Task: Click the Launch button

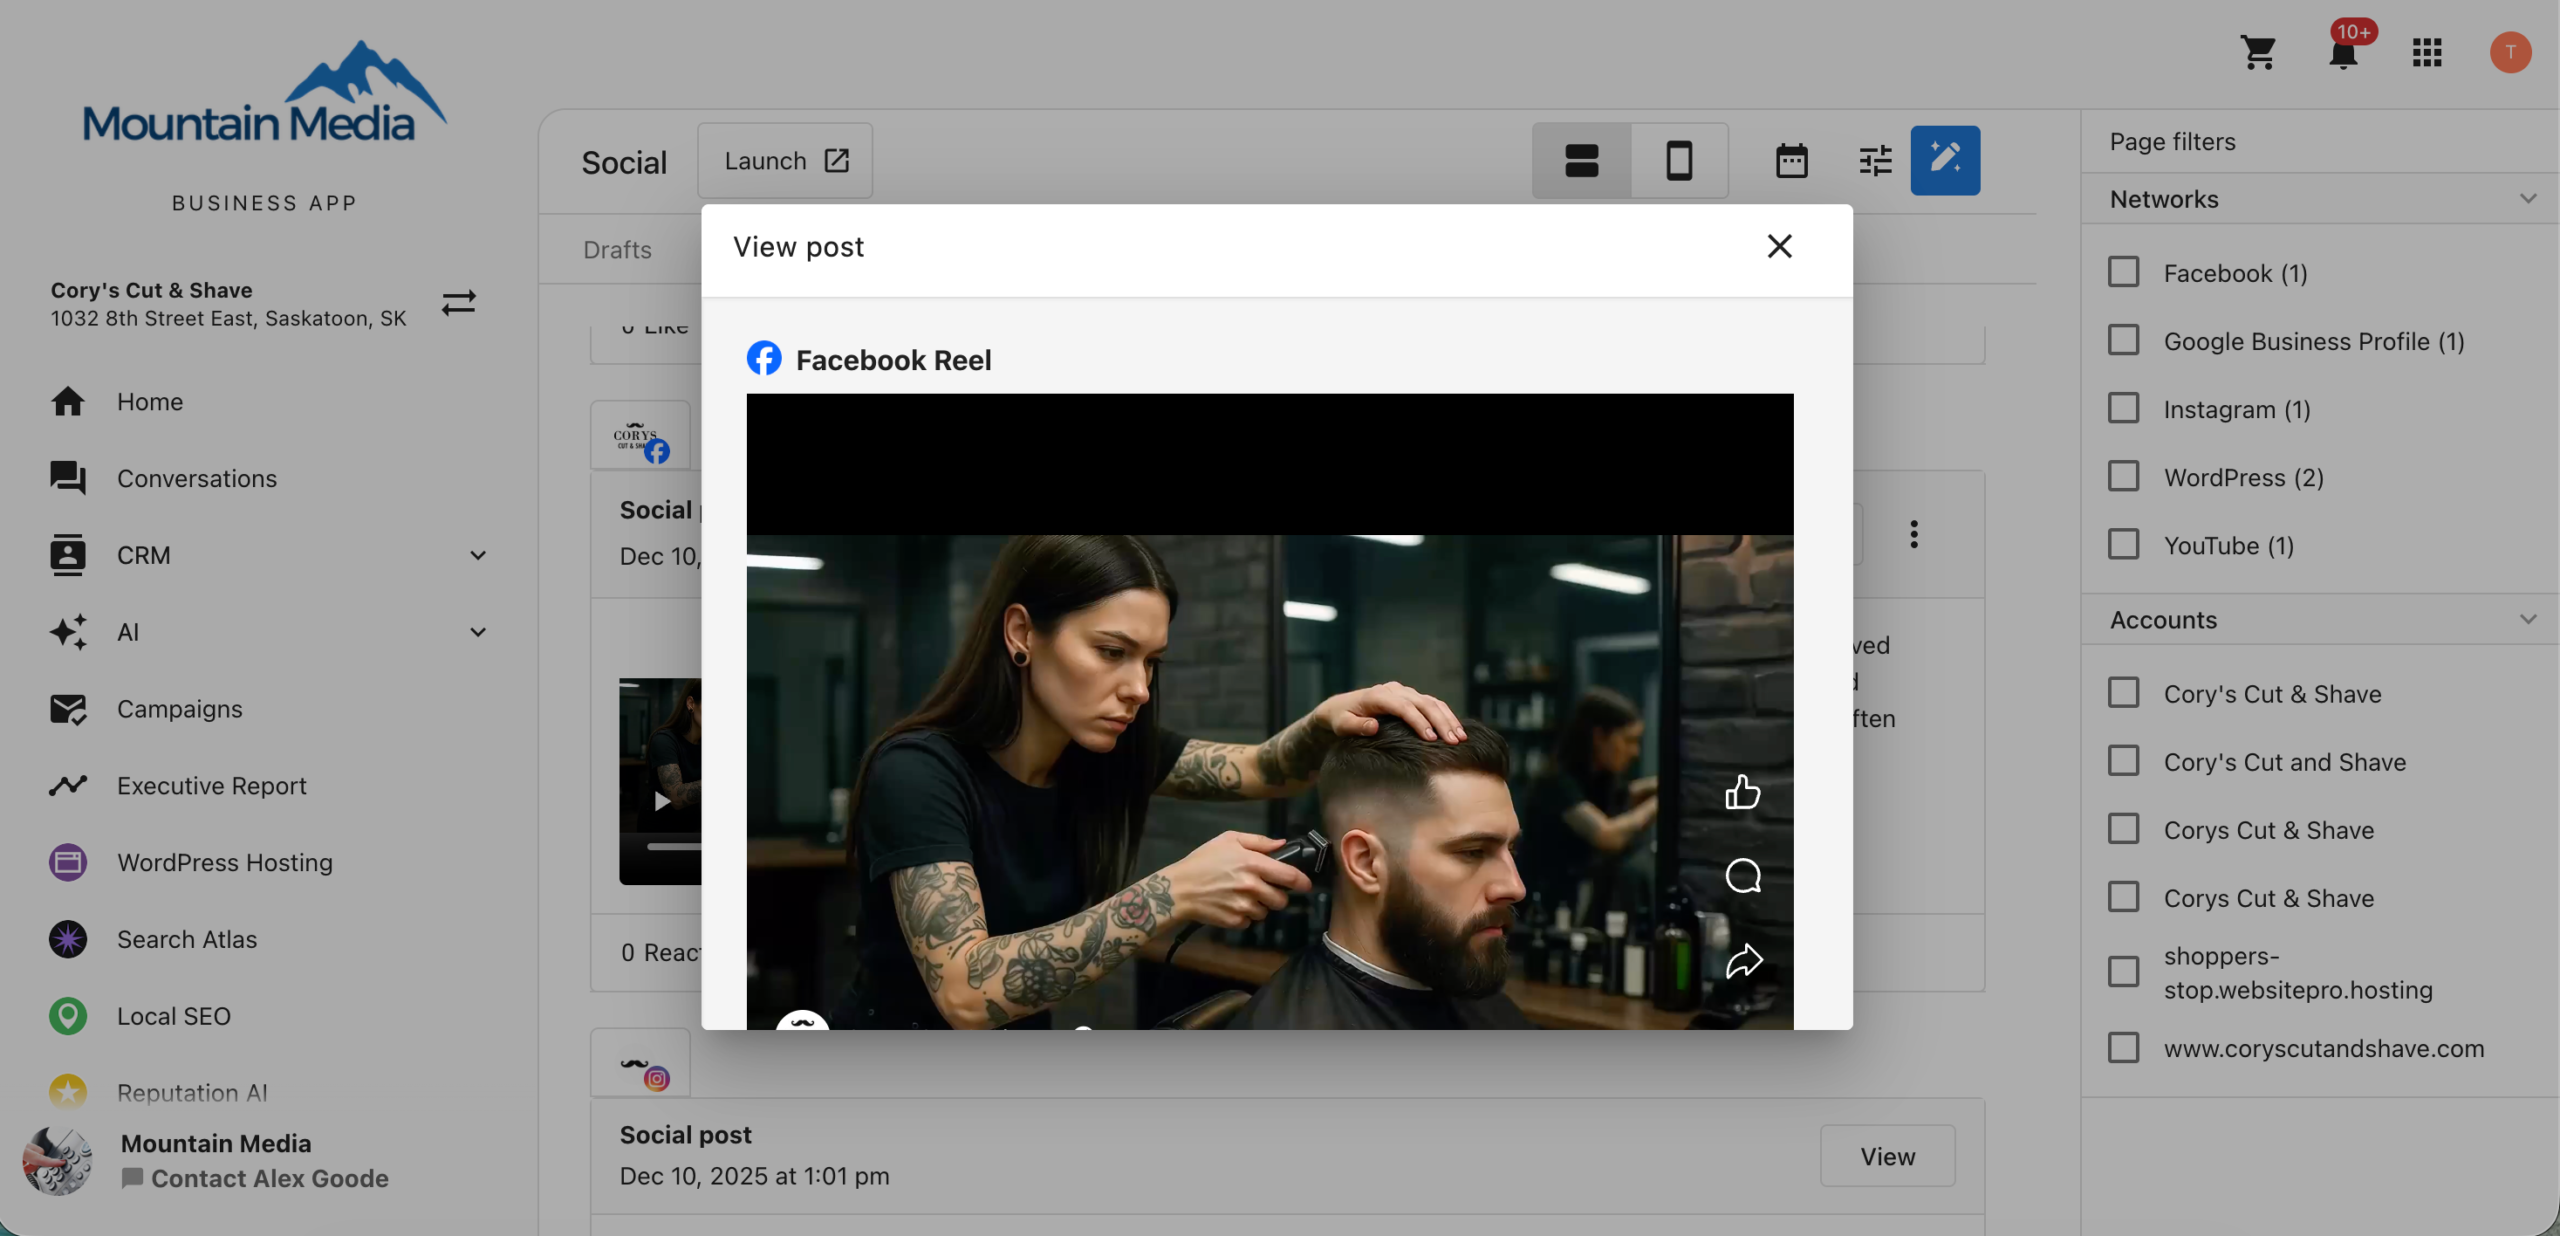Action: tap(785, 160)
